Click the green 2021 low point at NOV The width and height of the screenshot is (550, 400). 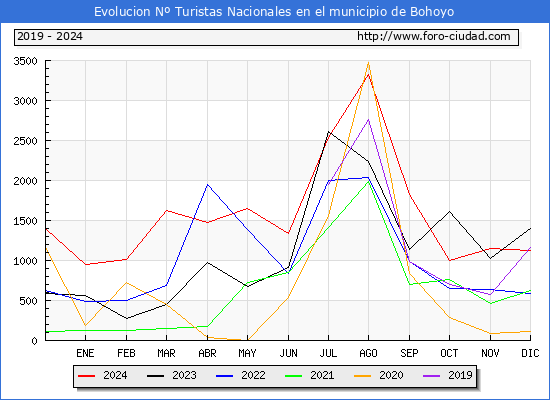pyautogui.click(x=490, y=303)
